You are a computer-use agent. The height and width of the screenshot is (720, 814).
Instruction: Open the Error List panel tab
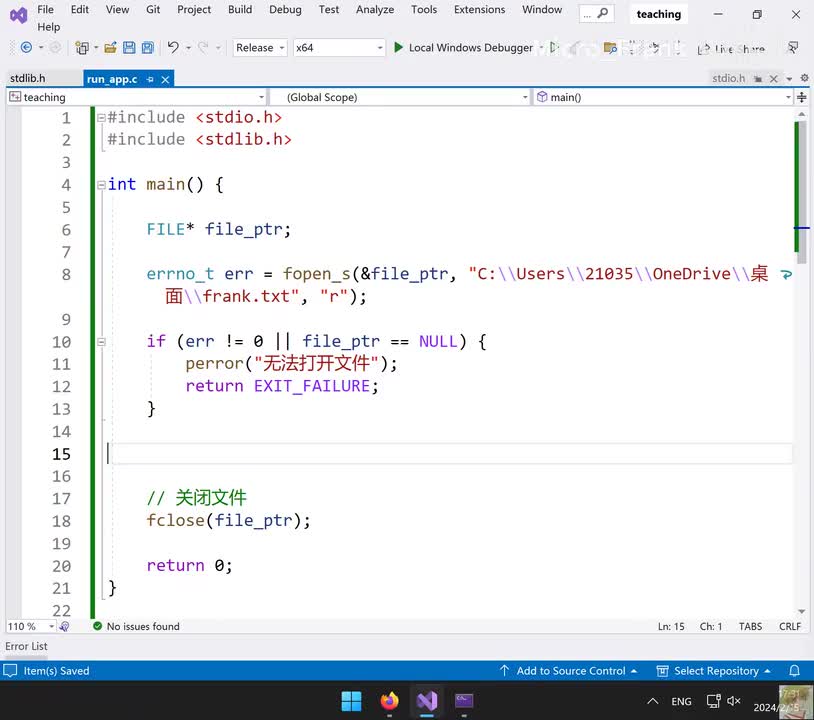[x=26, y=646]
